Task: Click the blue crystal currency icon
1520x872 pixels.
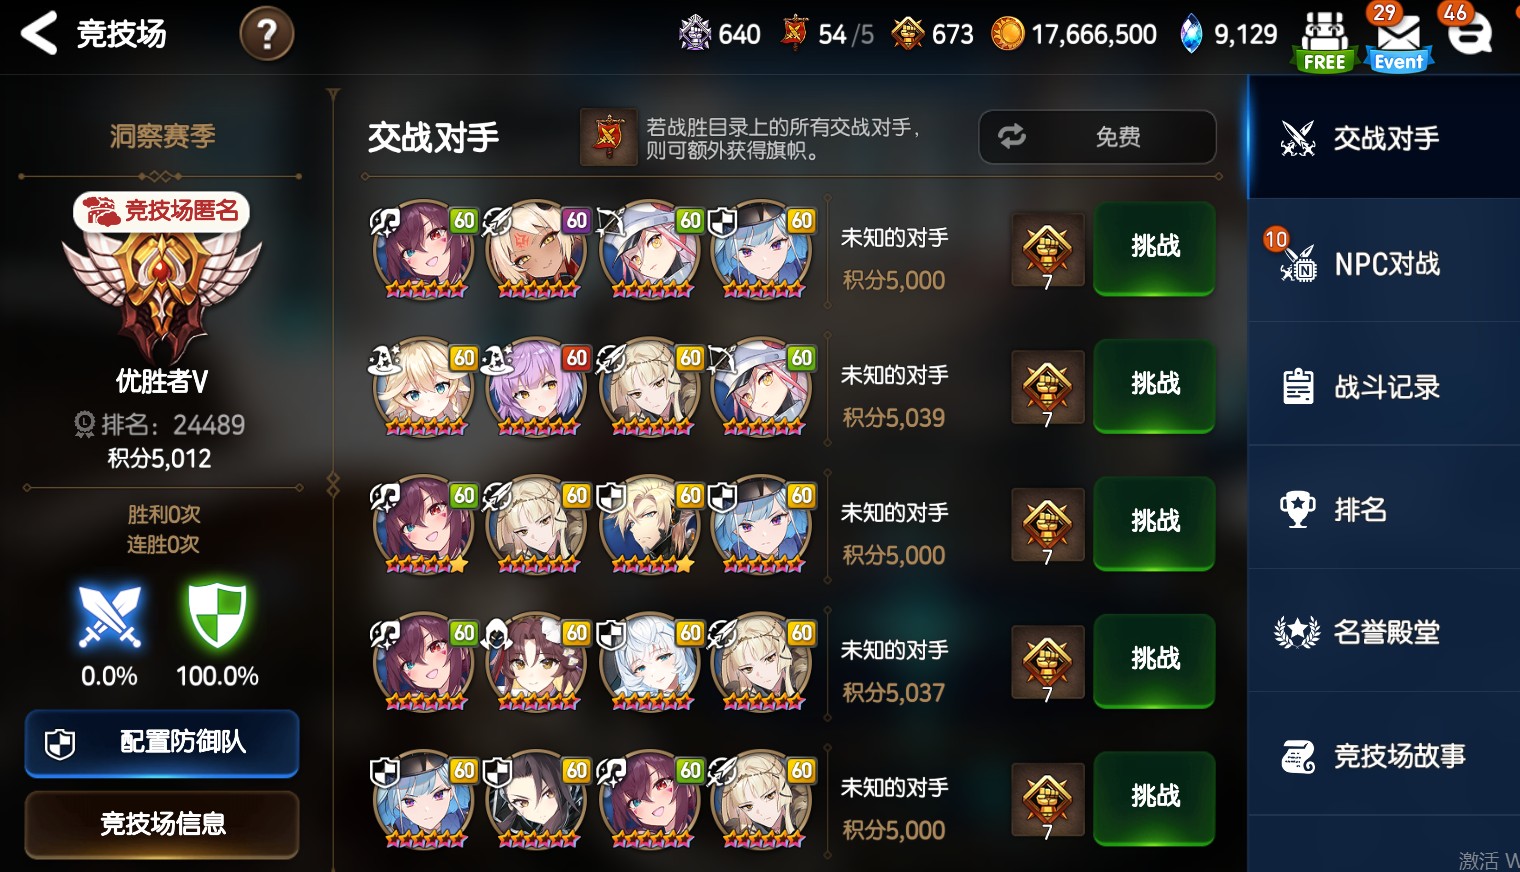Action: (x=1191, y=34)
